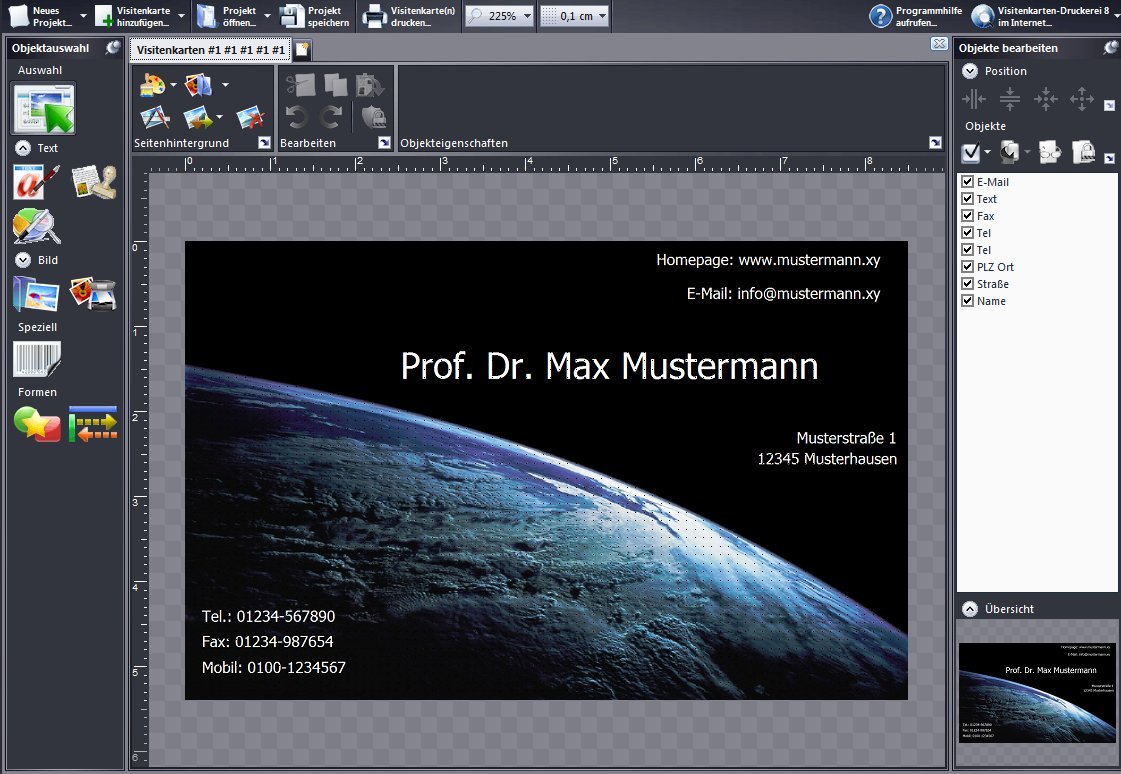Select the 'Homepage: www.mustermann.xy' text on card
Image resolution: width=1121 pixels, height=774 pixels.
coord(768,260)
